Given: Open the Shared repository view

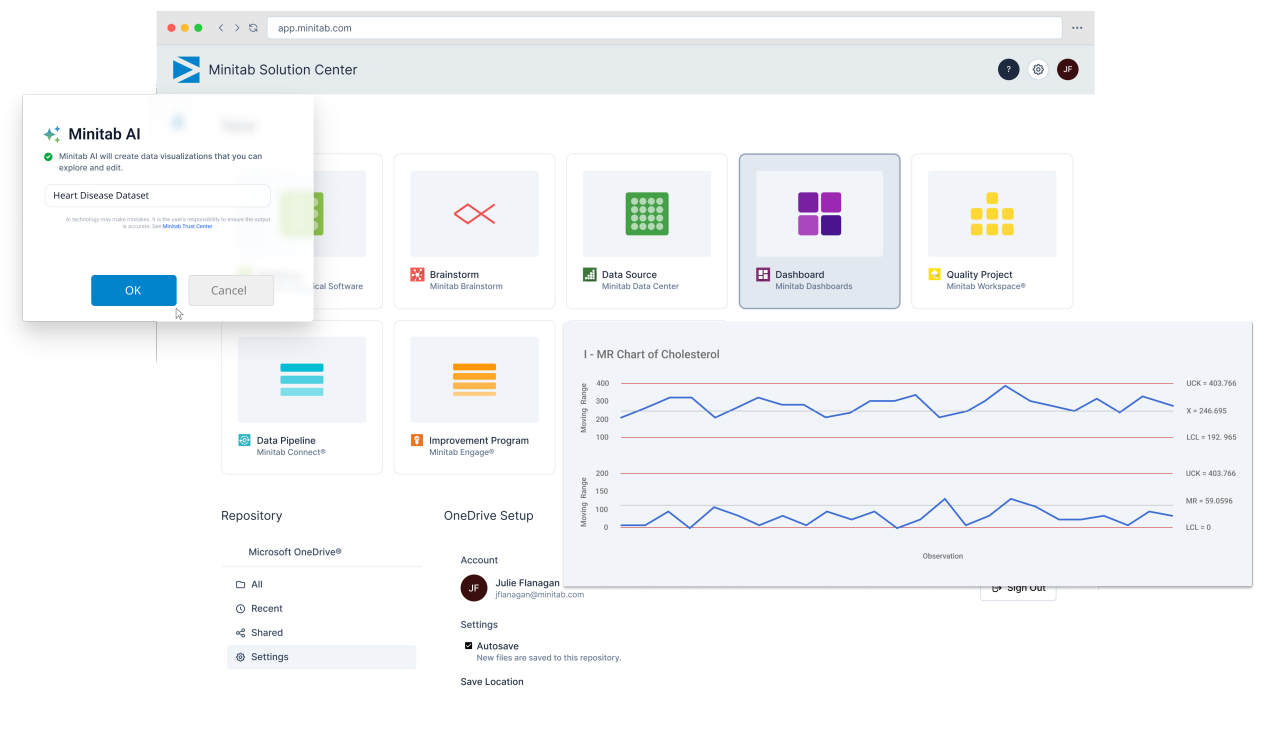Looking at the screenshot, I should tap(266, 632).
